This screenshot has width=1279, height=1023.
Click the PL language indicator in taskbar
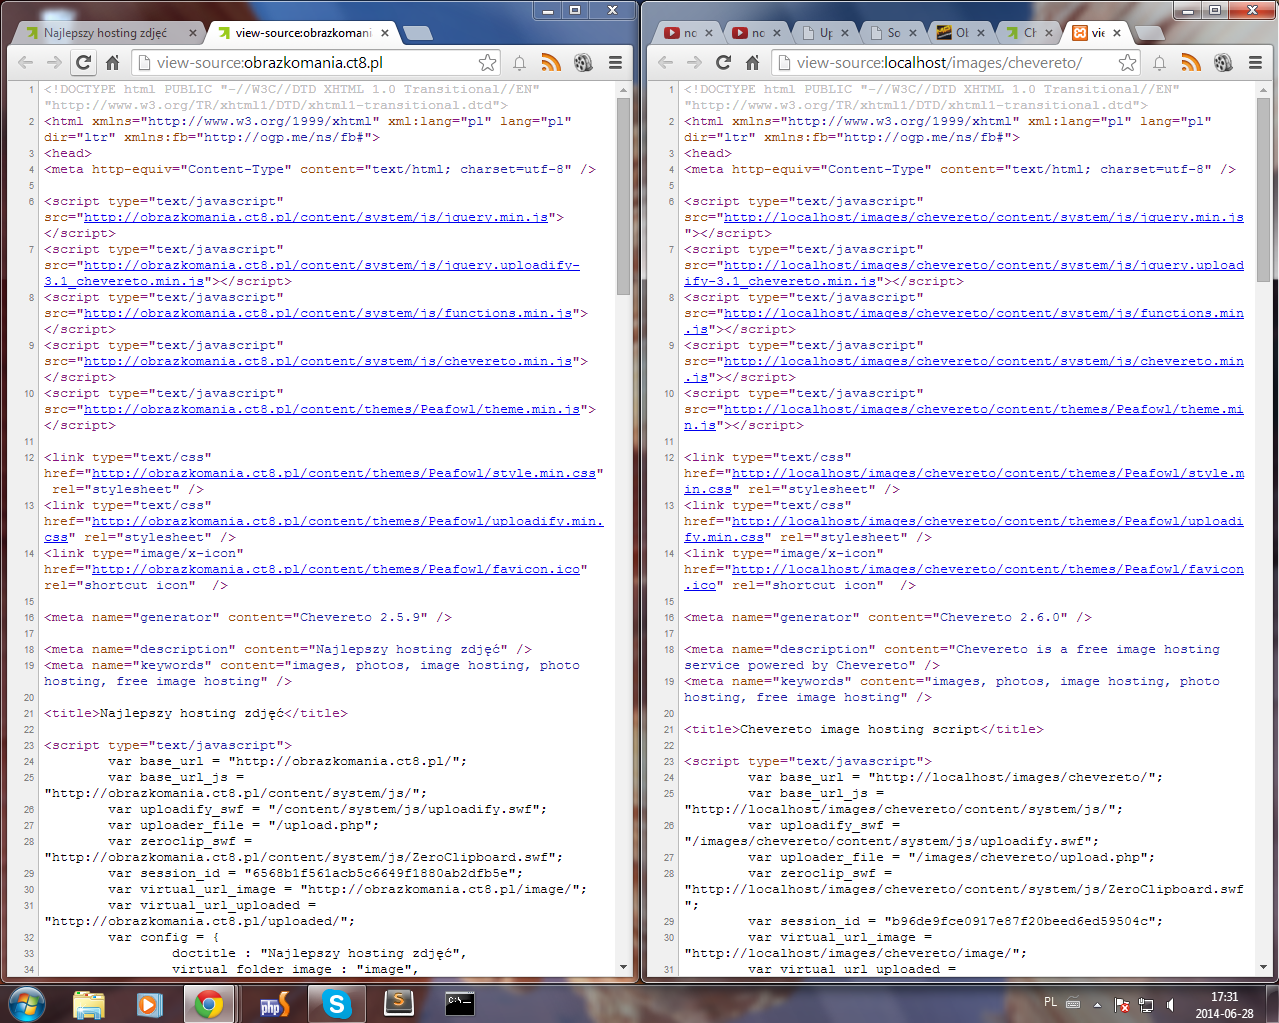tap(1050, 1001)
